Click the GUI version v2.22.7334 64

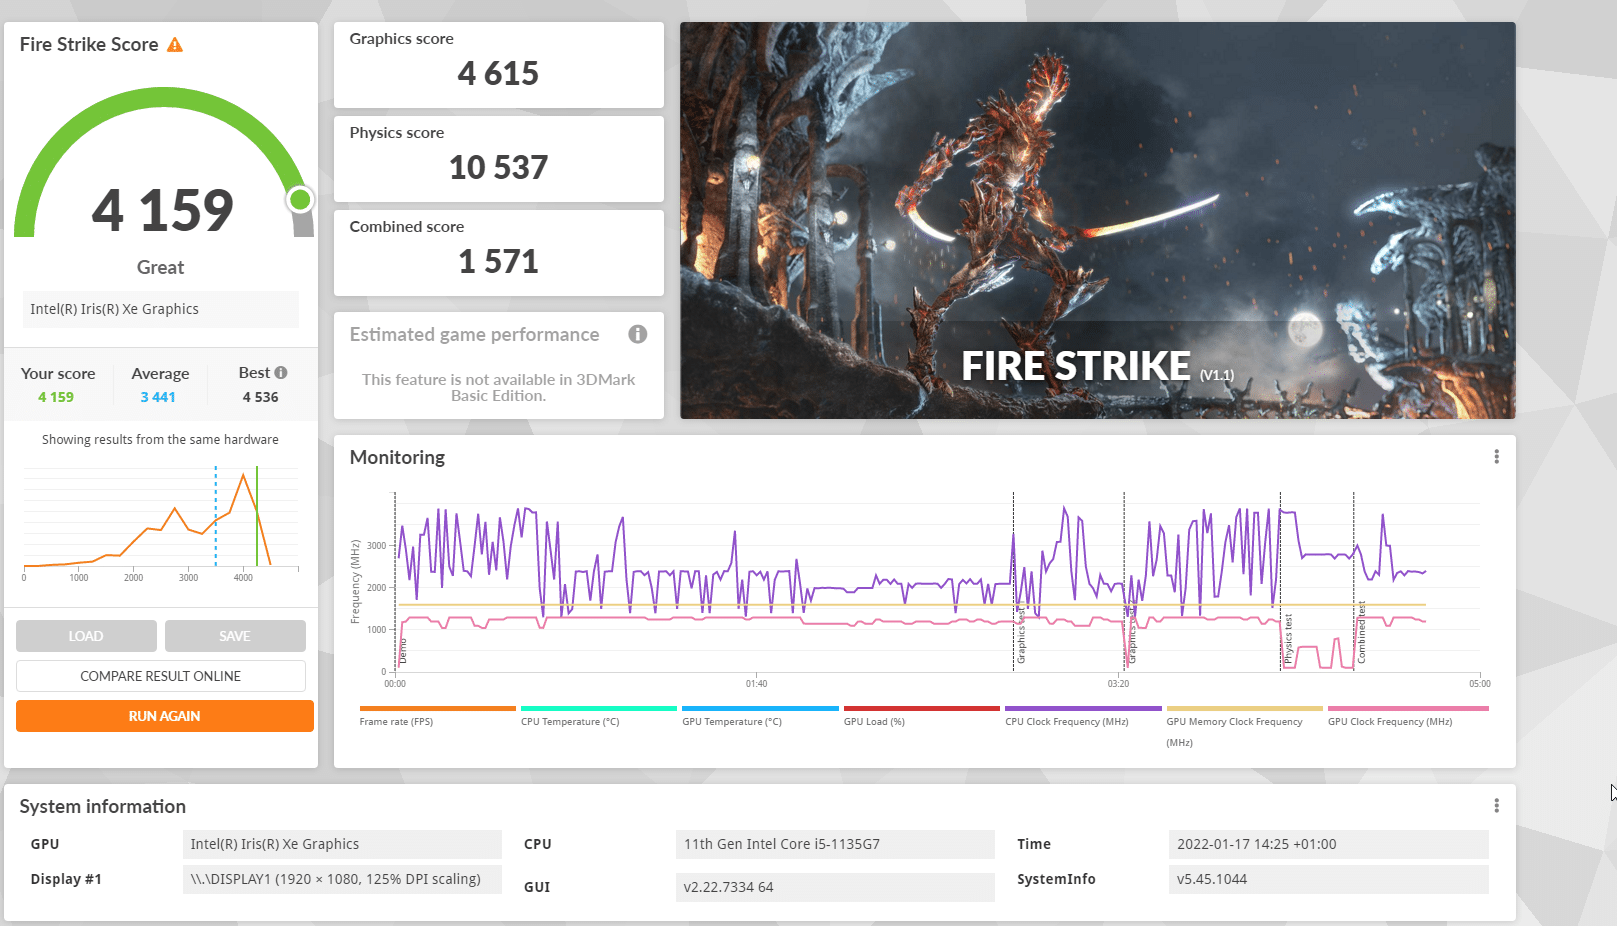tap(835, 887)
